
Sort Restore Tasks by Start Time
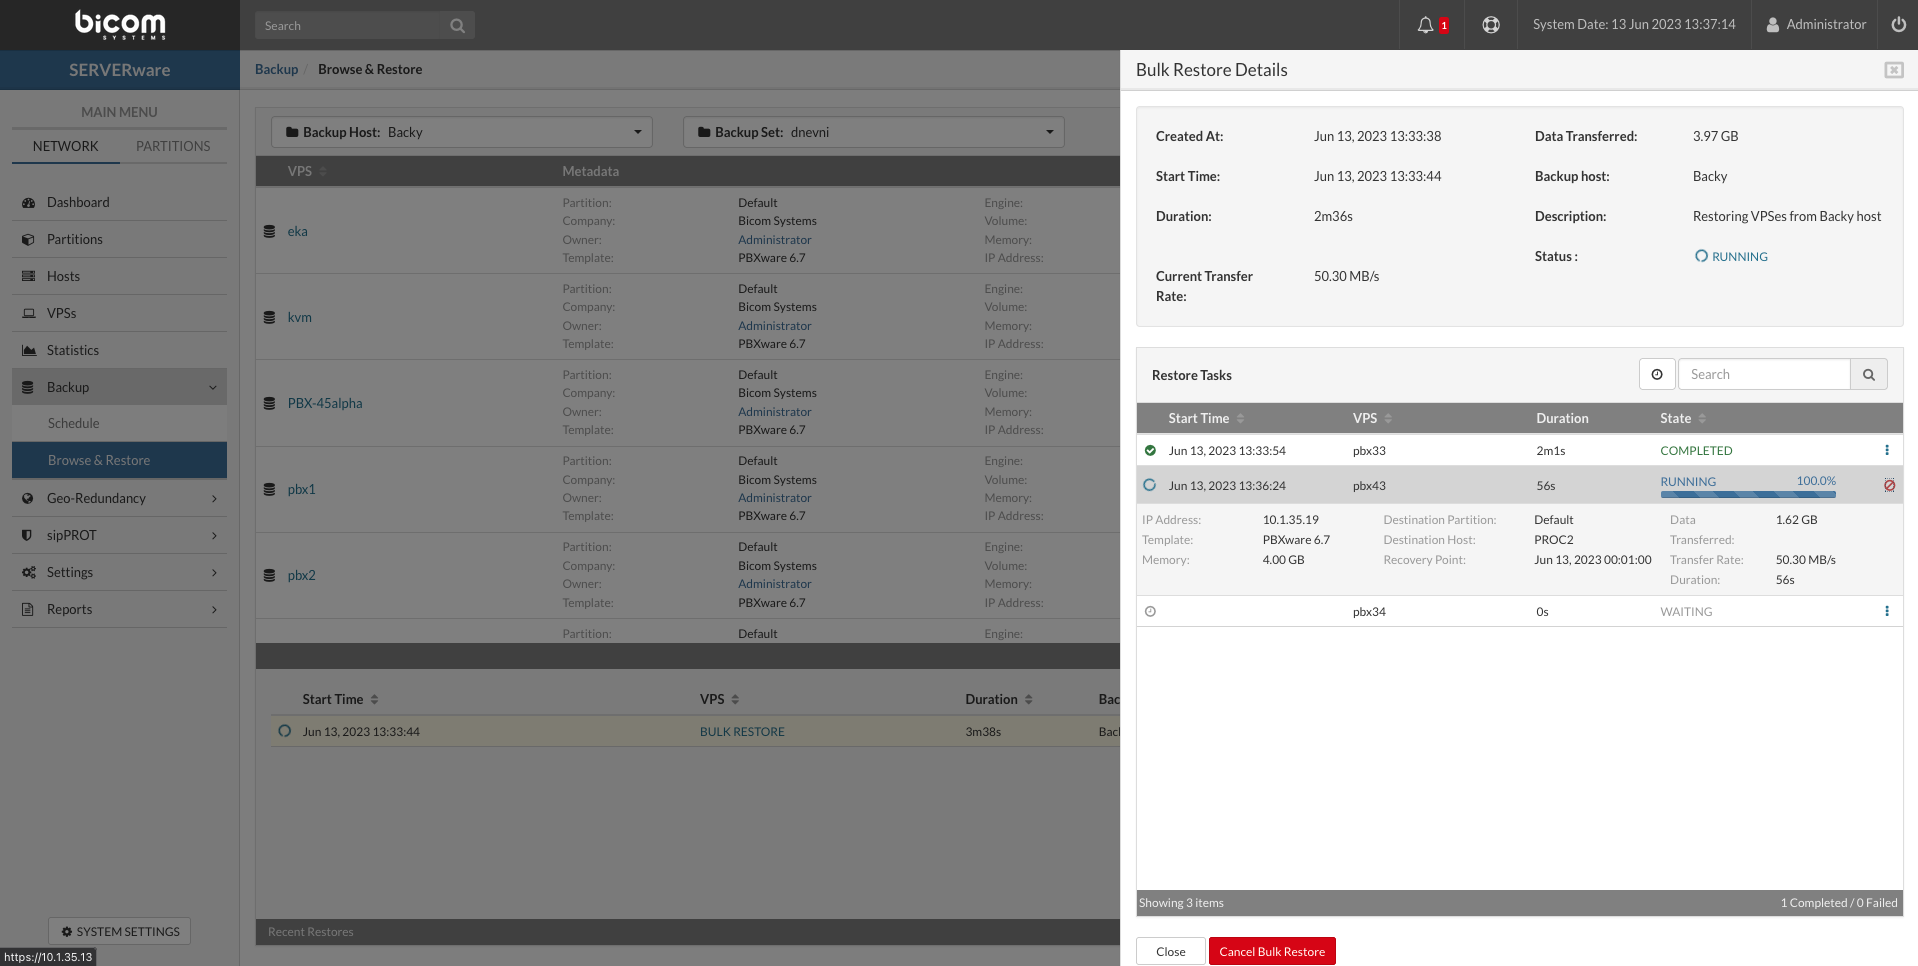point(1206,419)
